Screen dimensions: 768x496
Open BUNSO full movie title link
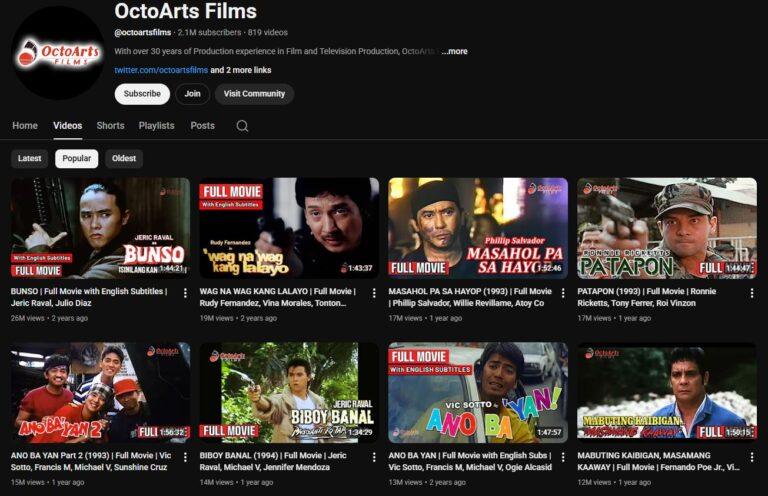pyautogui.click(x=89, y=297)
